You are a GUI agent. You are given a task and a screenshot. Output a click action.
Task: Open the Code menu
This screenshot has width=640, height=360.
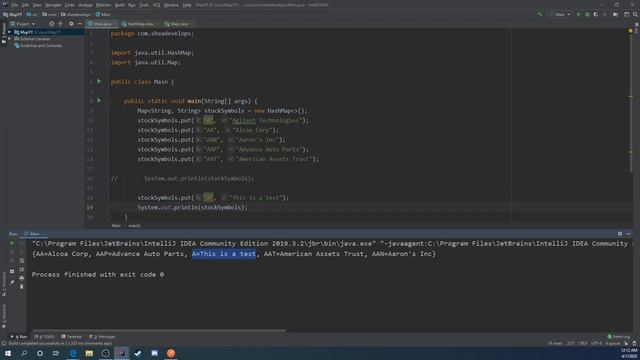70,5
